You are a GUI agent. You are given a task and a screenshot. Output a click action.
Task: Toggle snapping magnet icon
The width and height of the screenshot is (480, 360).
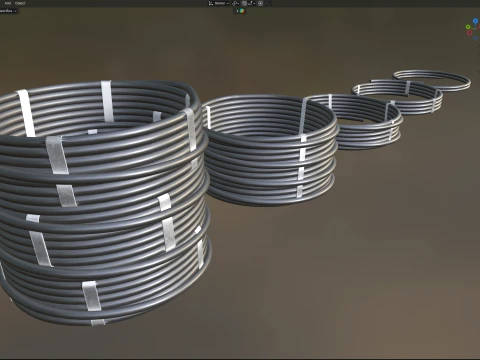click(244, 3)
